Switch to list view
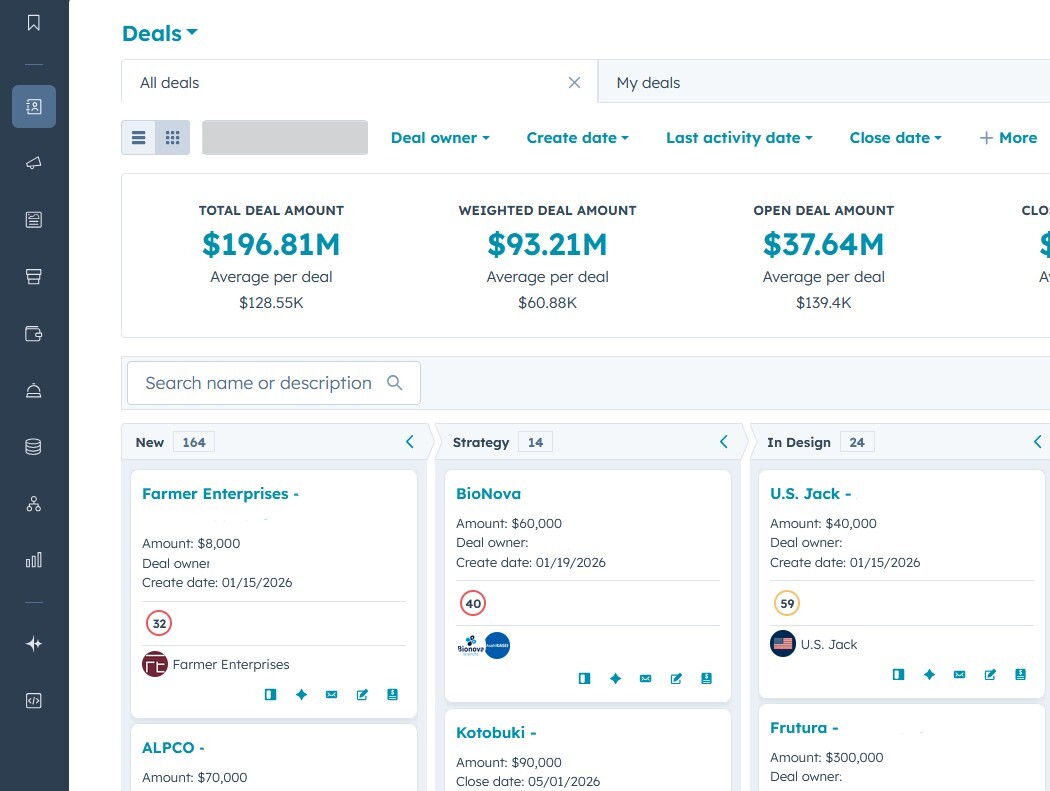The height and width of the screenshot is (791, 1050). (x=139, y=138)
